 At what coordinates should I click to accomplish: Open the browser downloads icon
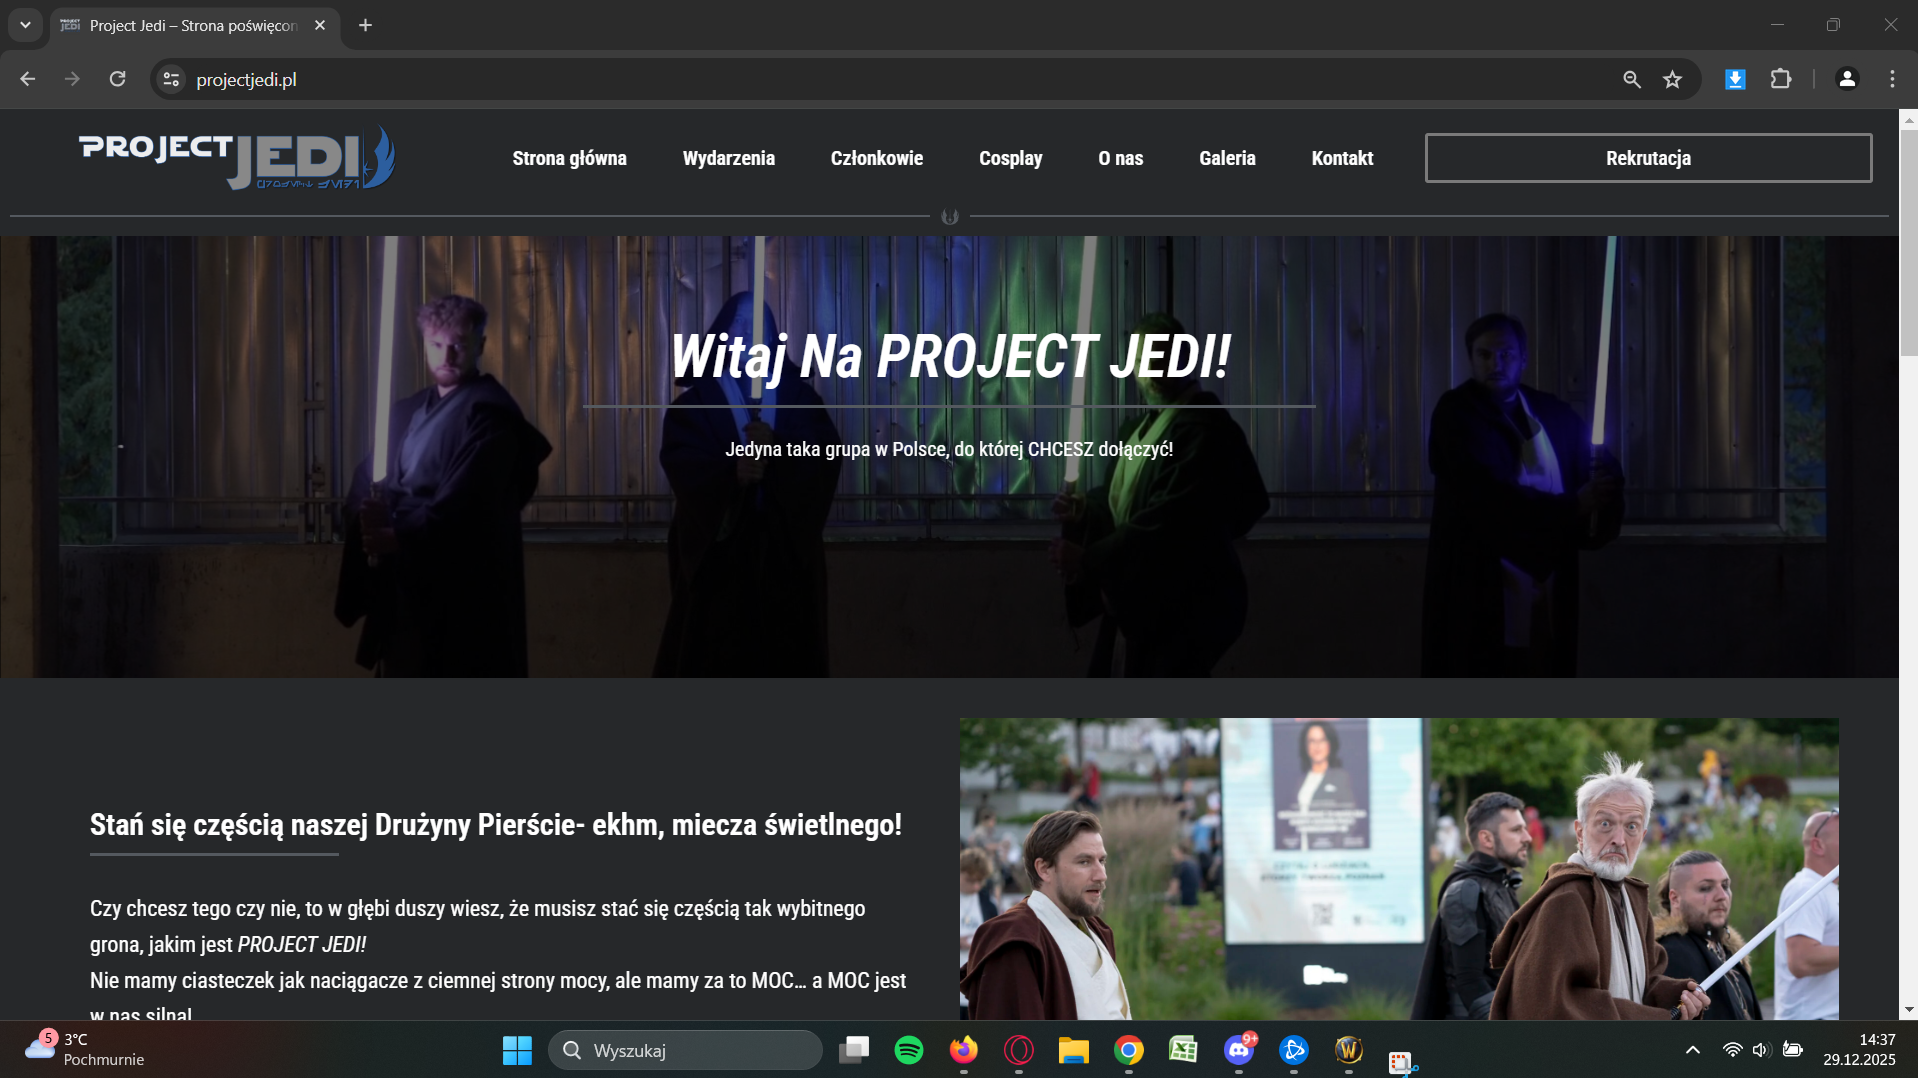coord(1735,79)
